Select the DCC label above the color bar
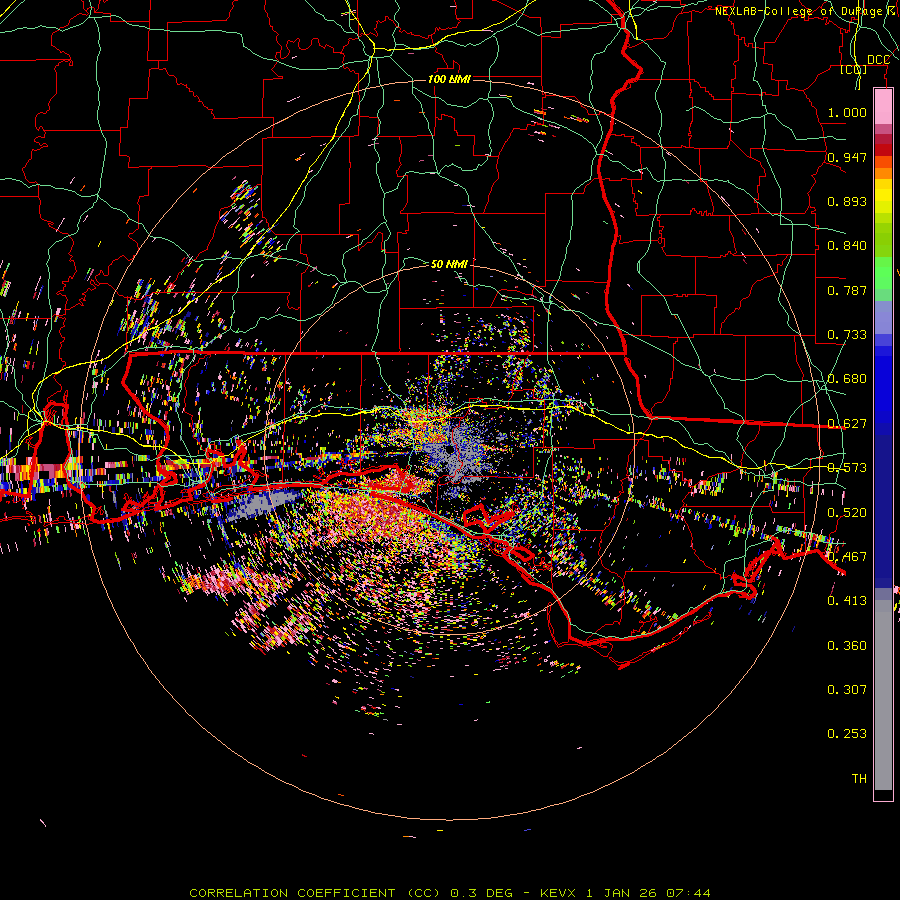The width and height of the screenshot is (900, 900). click(878, 60)
